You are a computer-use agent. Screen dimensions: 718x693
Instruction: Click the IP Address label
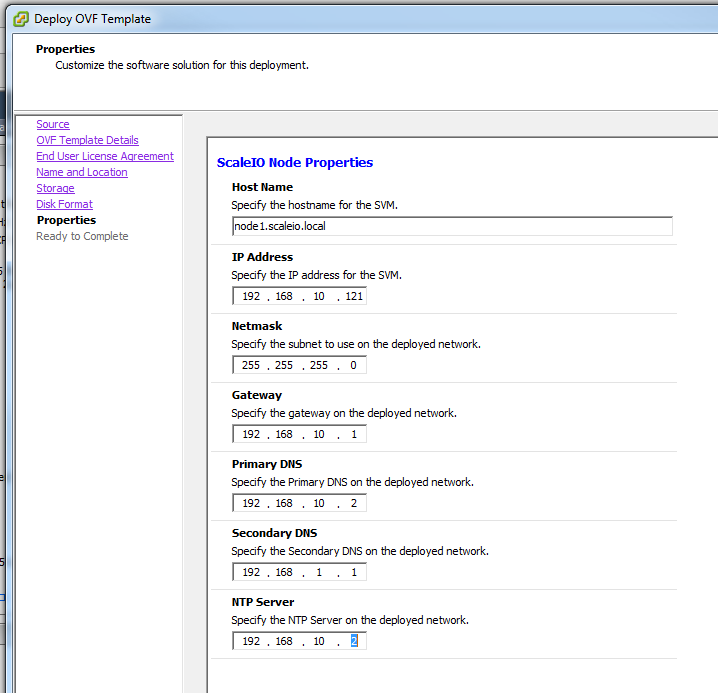(262, 257)
